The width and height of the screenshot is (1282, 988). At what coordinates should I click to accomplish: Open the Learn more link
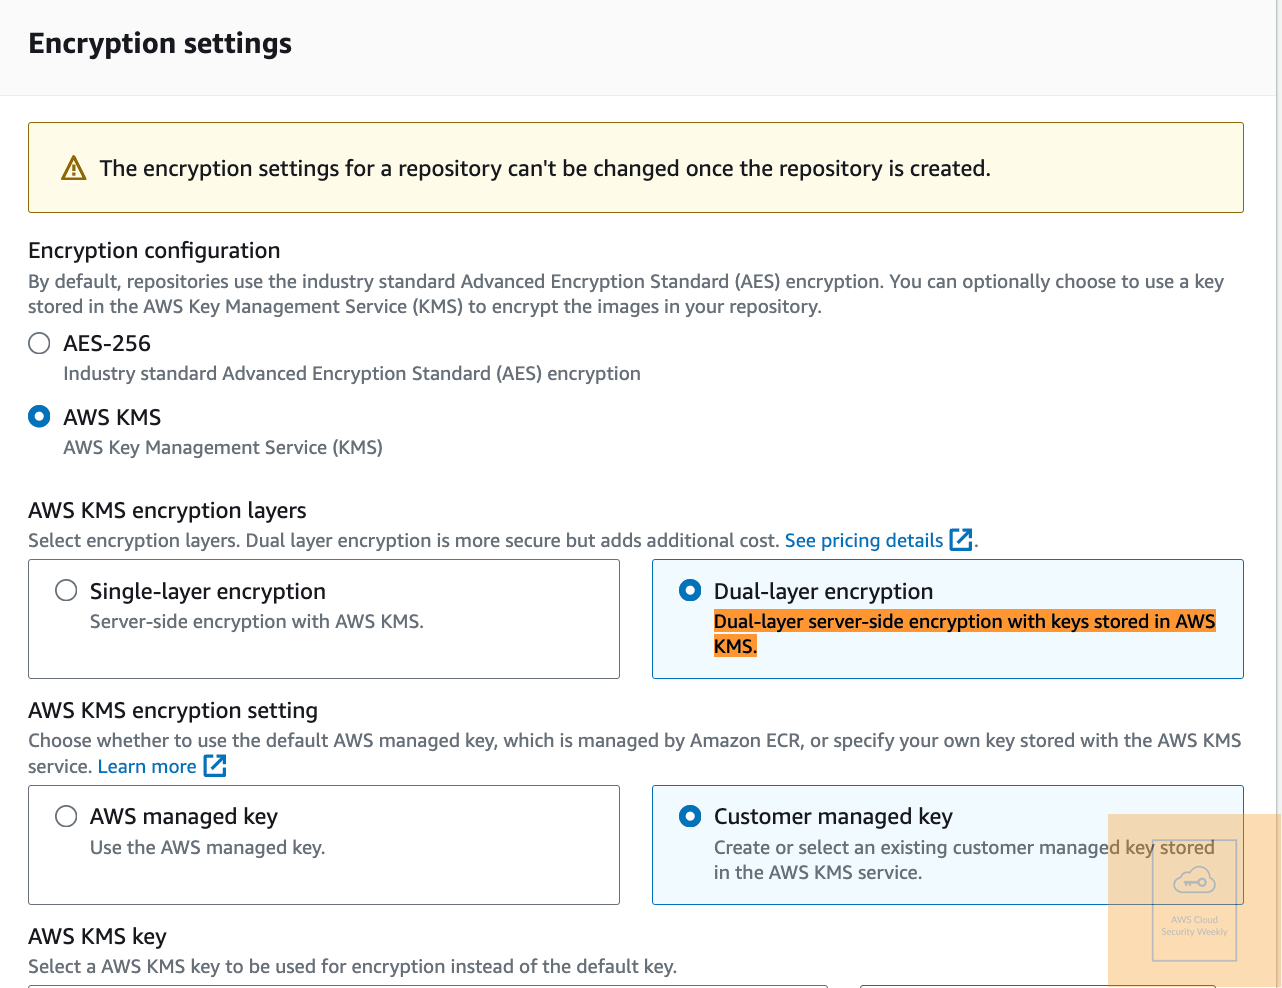click(147, 767)
